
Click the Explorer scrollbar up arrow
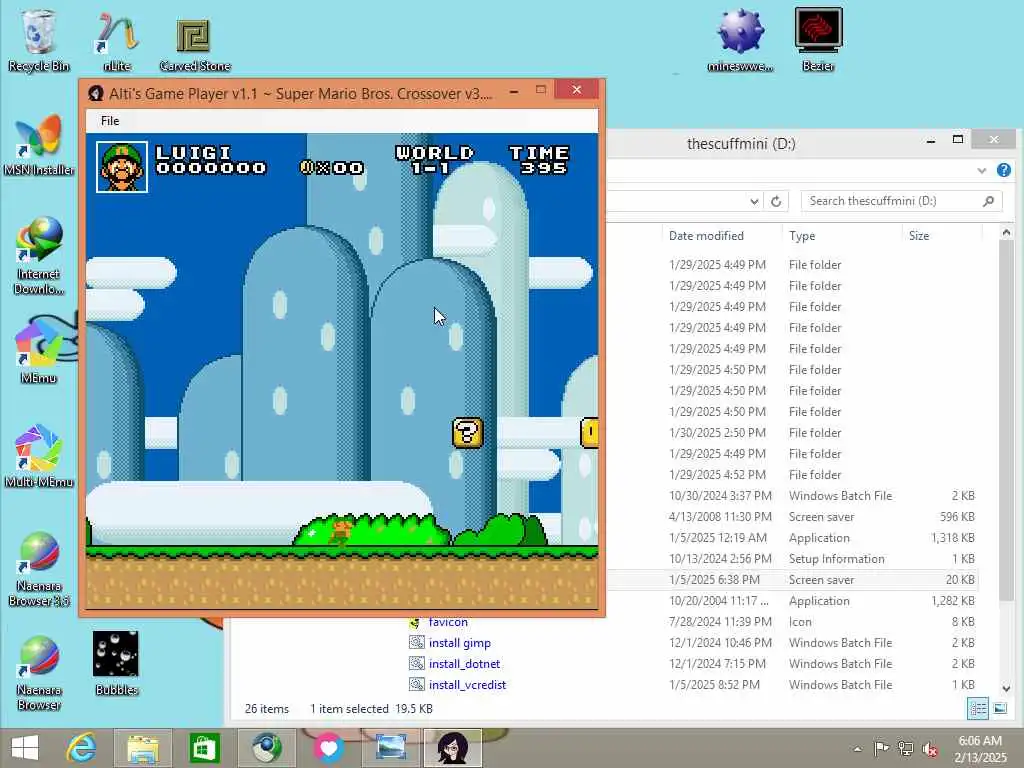pos(1006,232)
